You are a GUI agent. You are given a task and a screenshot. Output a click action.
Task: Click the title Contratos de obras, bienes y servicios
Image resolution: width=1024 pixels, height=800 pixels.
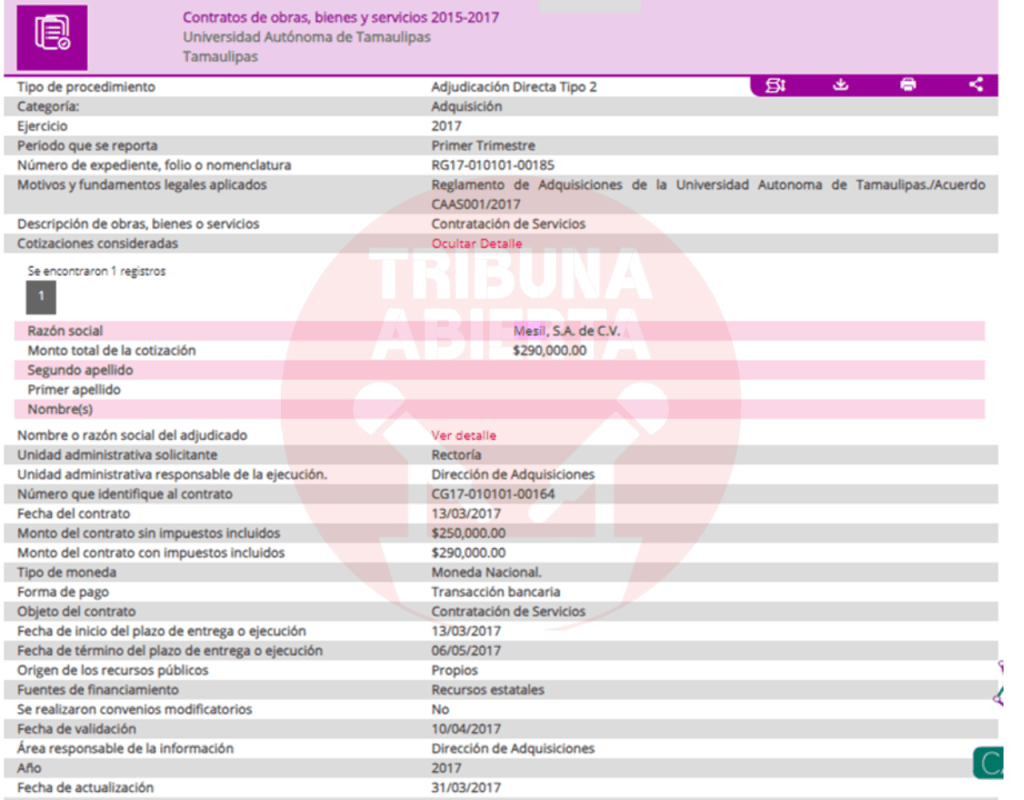pyautogui.click(x=340, y=17)
